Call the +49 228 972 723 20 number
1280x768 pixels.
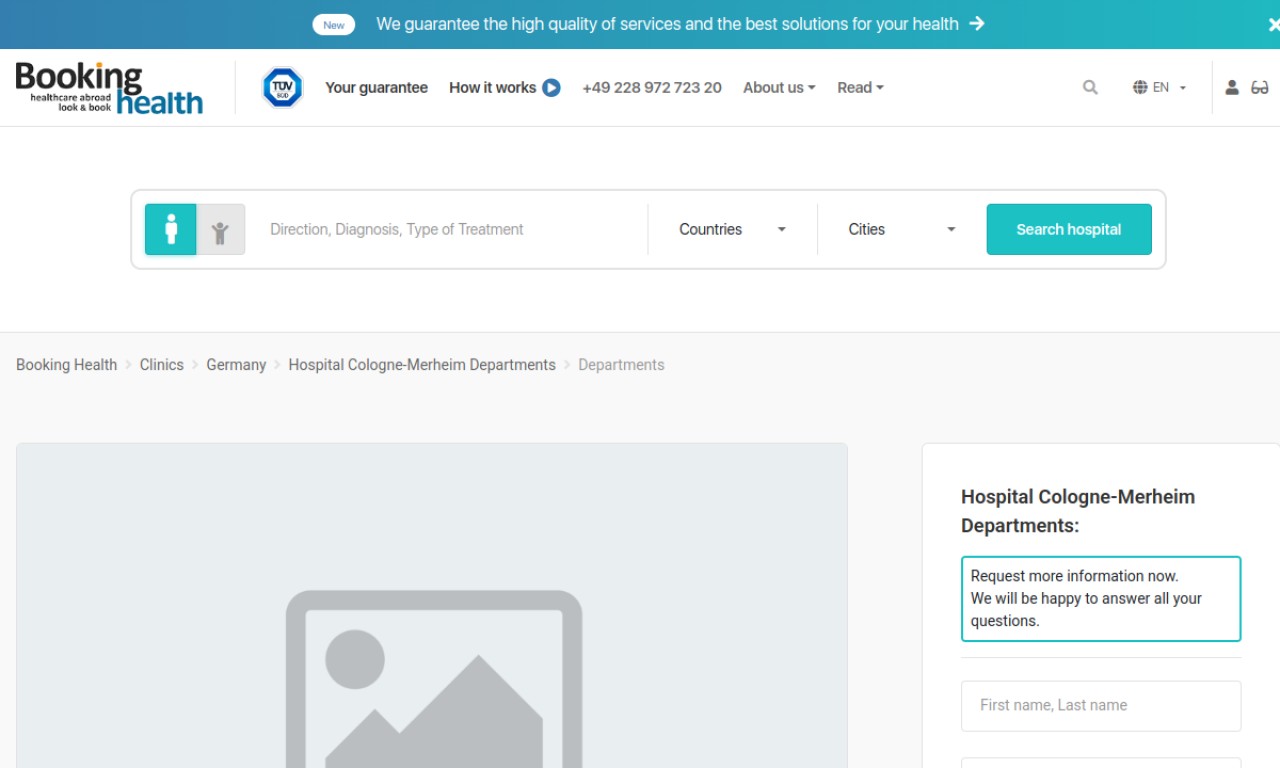[652, 88]
